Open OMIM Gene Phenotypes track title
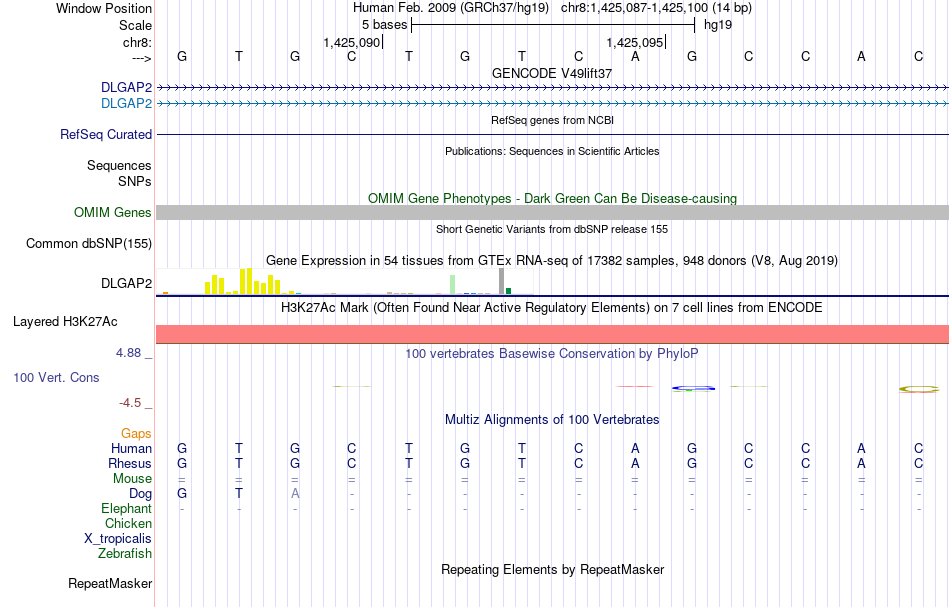This screenshot has height=607, width=950. [x=552, y=198]
